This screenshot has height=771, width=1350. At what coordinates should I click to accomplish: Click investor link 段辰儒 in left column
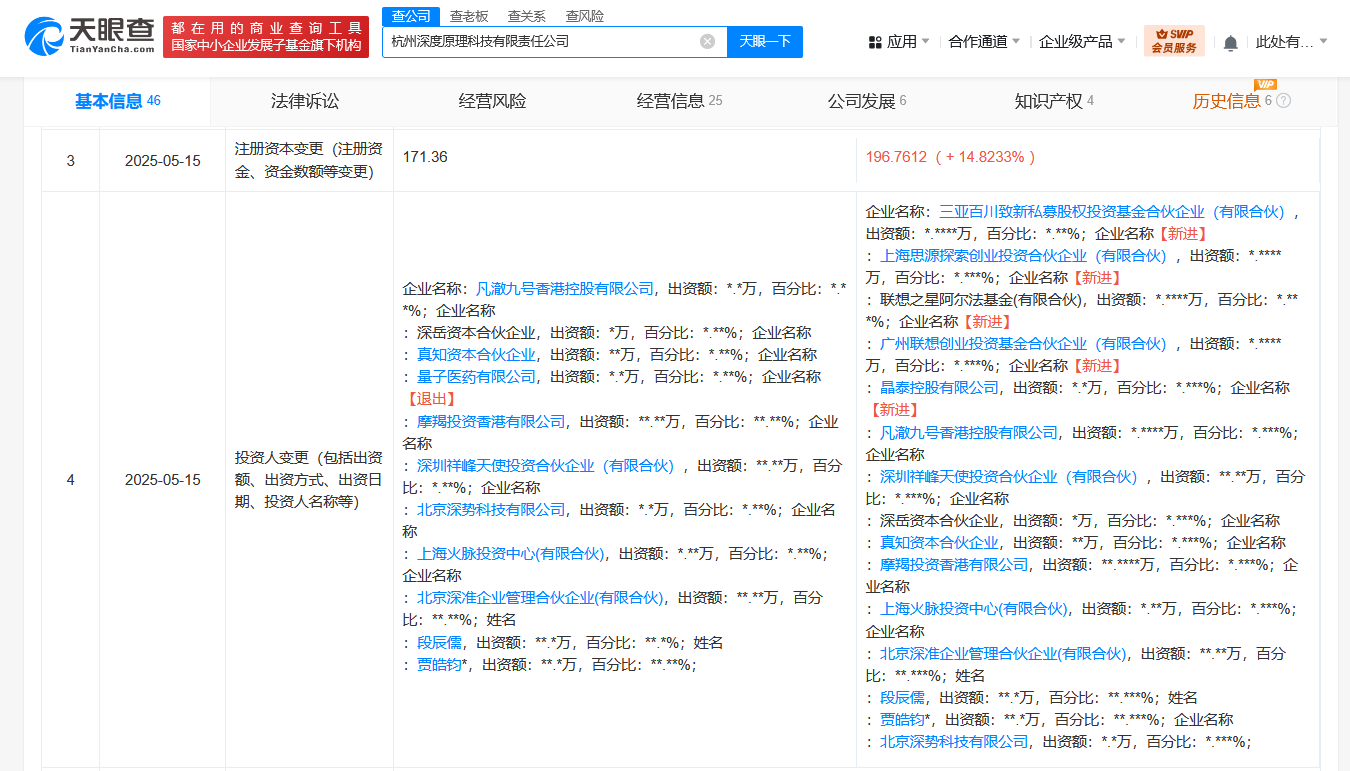pyautogui.click(x=440, y=643)
